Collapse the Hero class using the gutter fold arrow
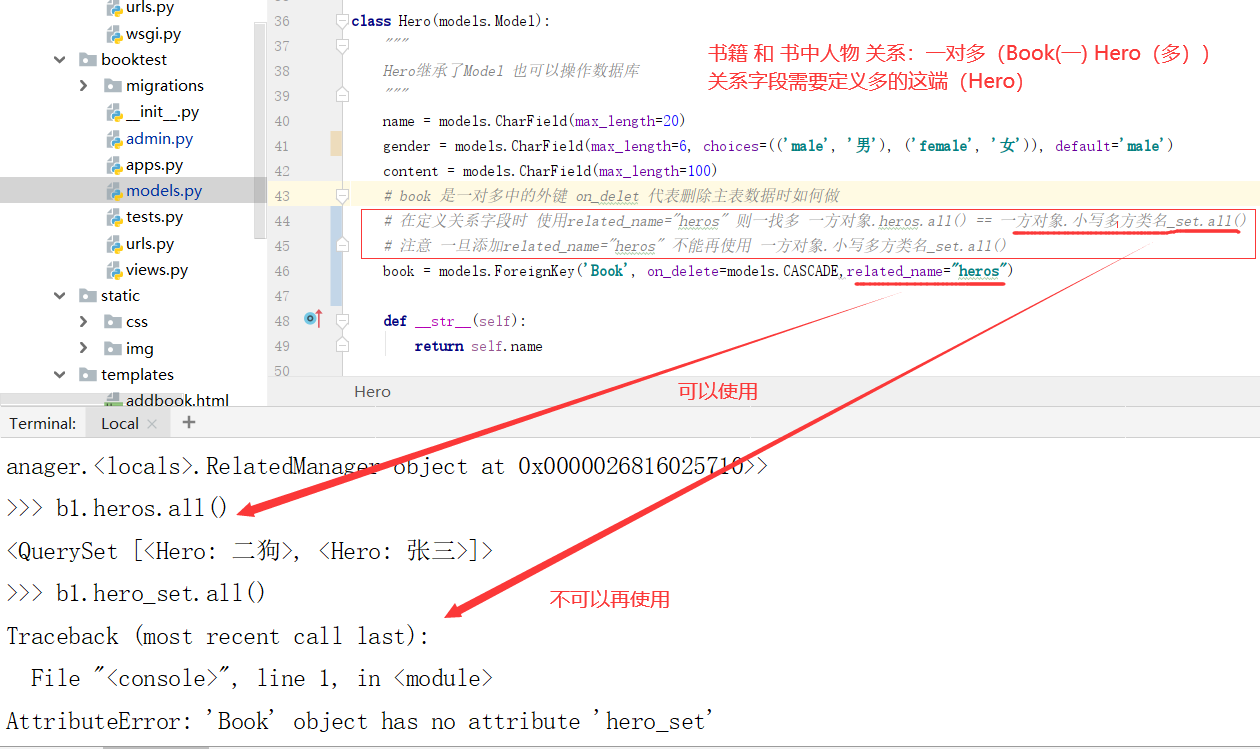This screenshot has height=749, width=1260. [x=342, y=20]
